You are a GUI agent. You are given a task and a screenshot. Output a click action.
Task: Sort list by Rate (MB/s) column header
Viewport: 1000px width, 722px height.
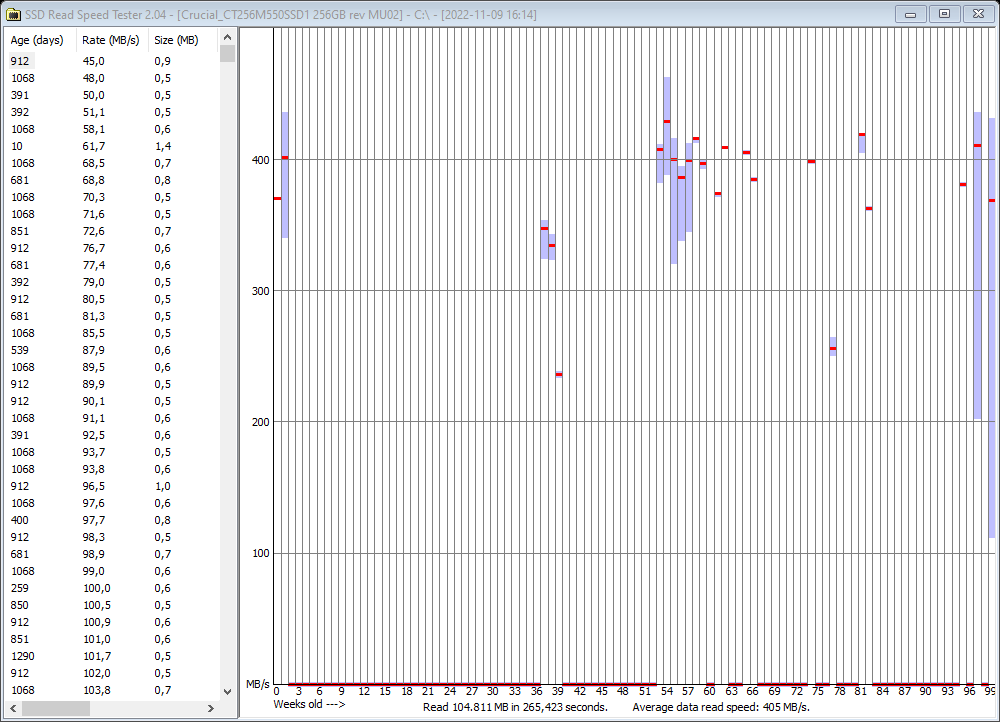click(x=112, y=40)
